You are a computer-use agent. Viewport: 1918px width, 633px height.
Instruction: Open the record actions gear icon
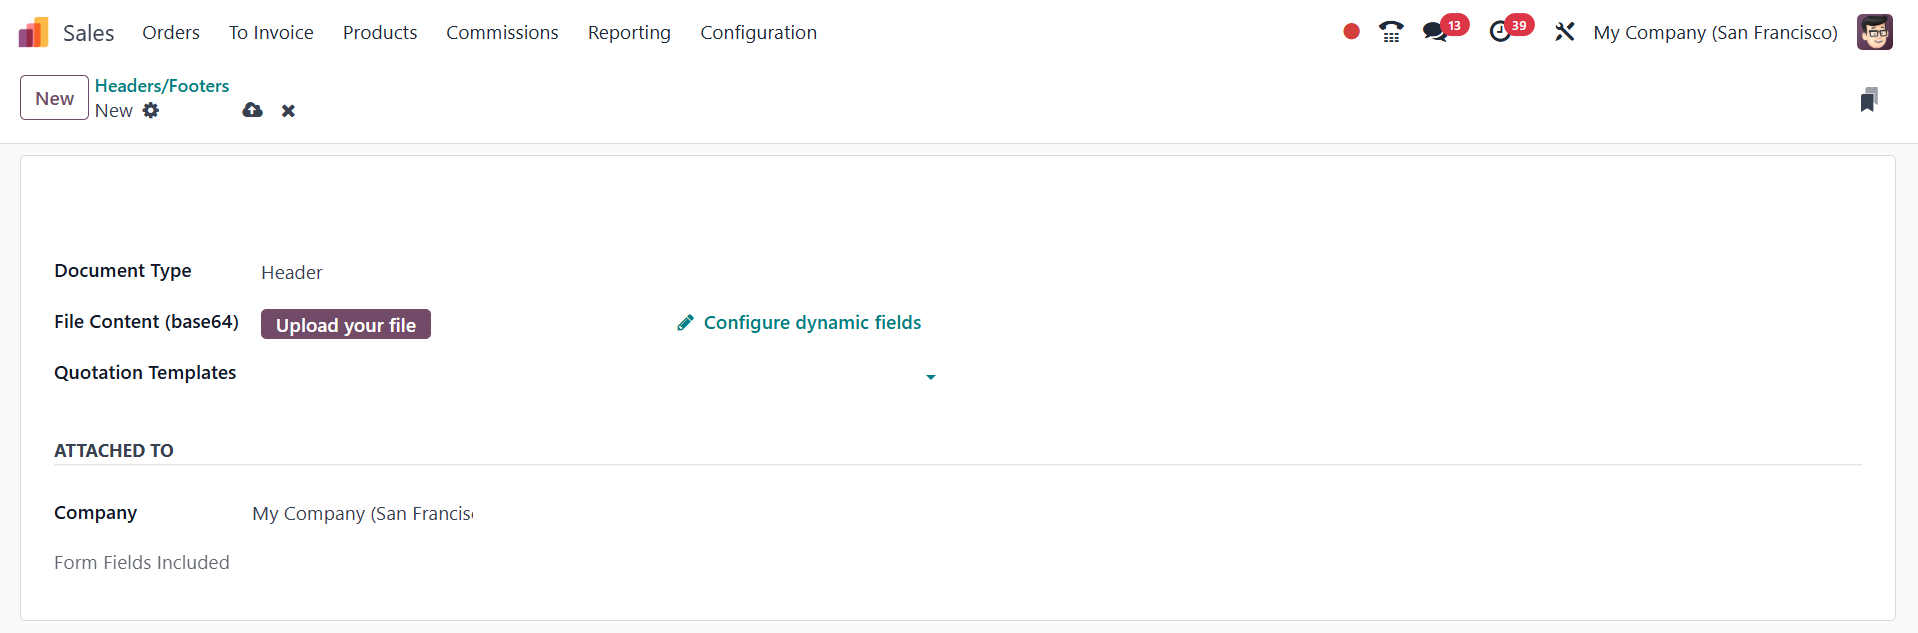151,110
